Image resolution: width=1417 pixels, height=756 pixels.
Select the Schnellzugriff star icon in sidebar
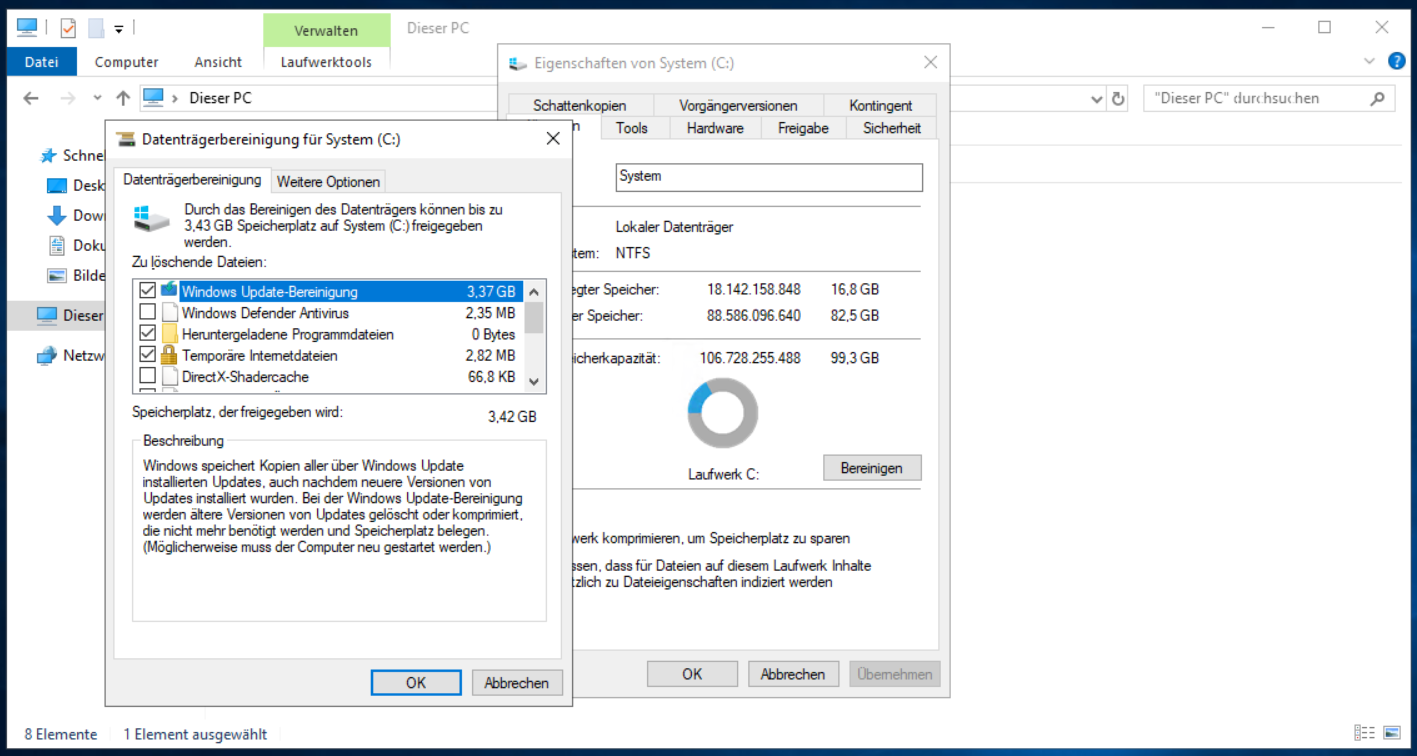47,156
